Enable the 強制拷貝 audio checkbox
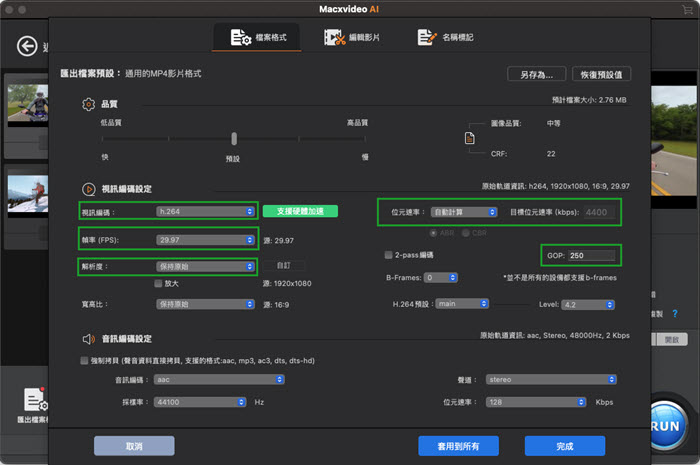 (84, 361)
